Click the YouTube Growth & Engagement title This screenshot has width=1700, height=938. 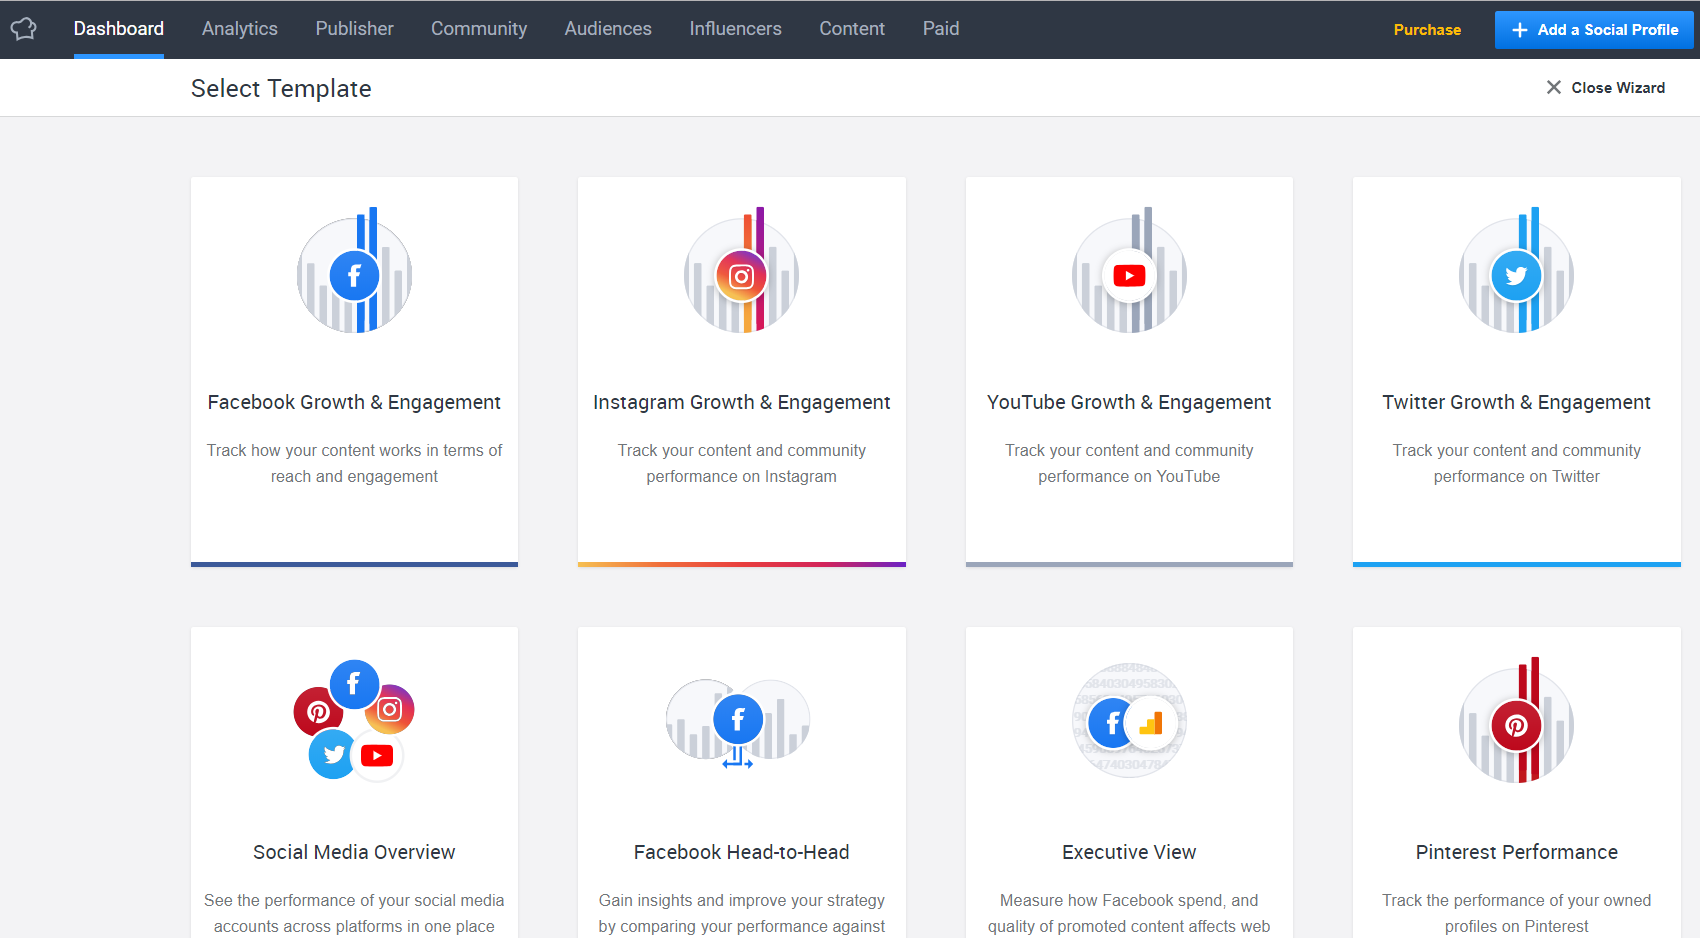pyautogui.click(x=1129, y=402)
